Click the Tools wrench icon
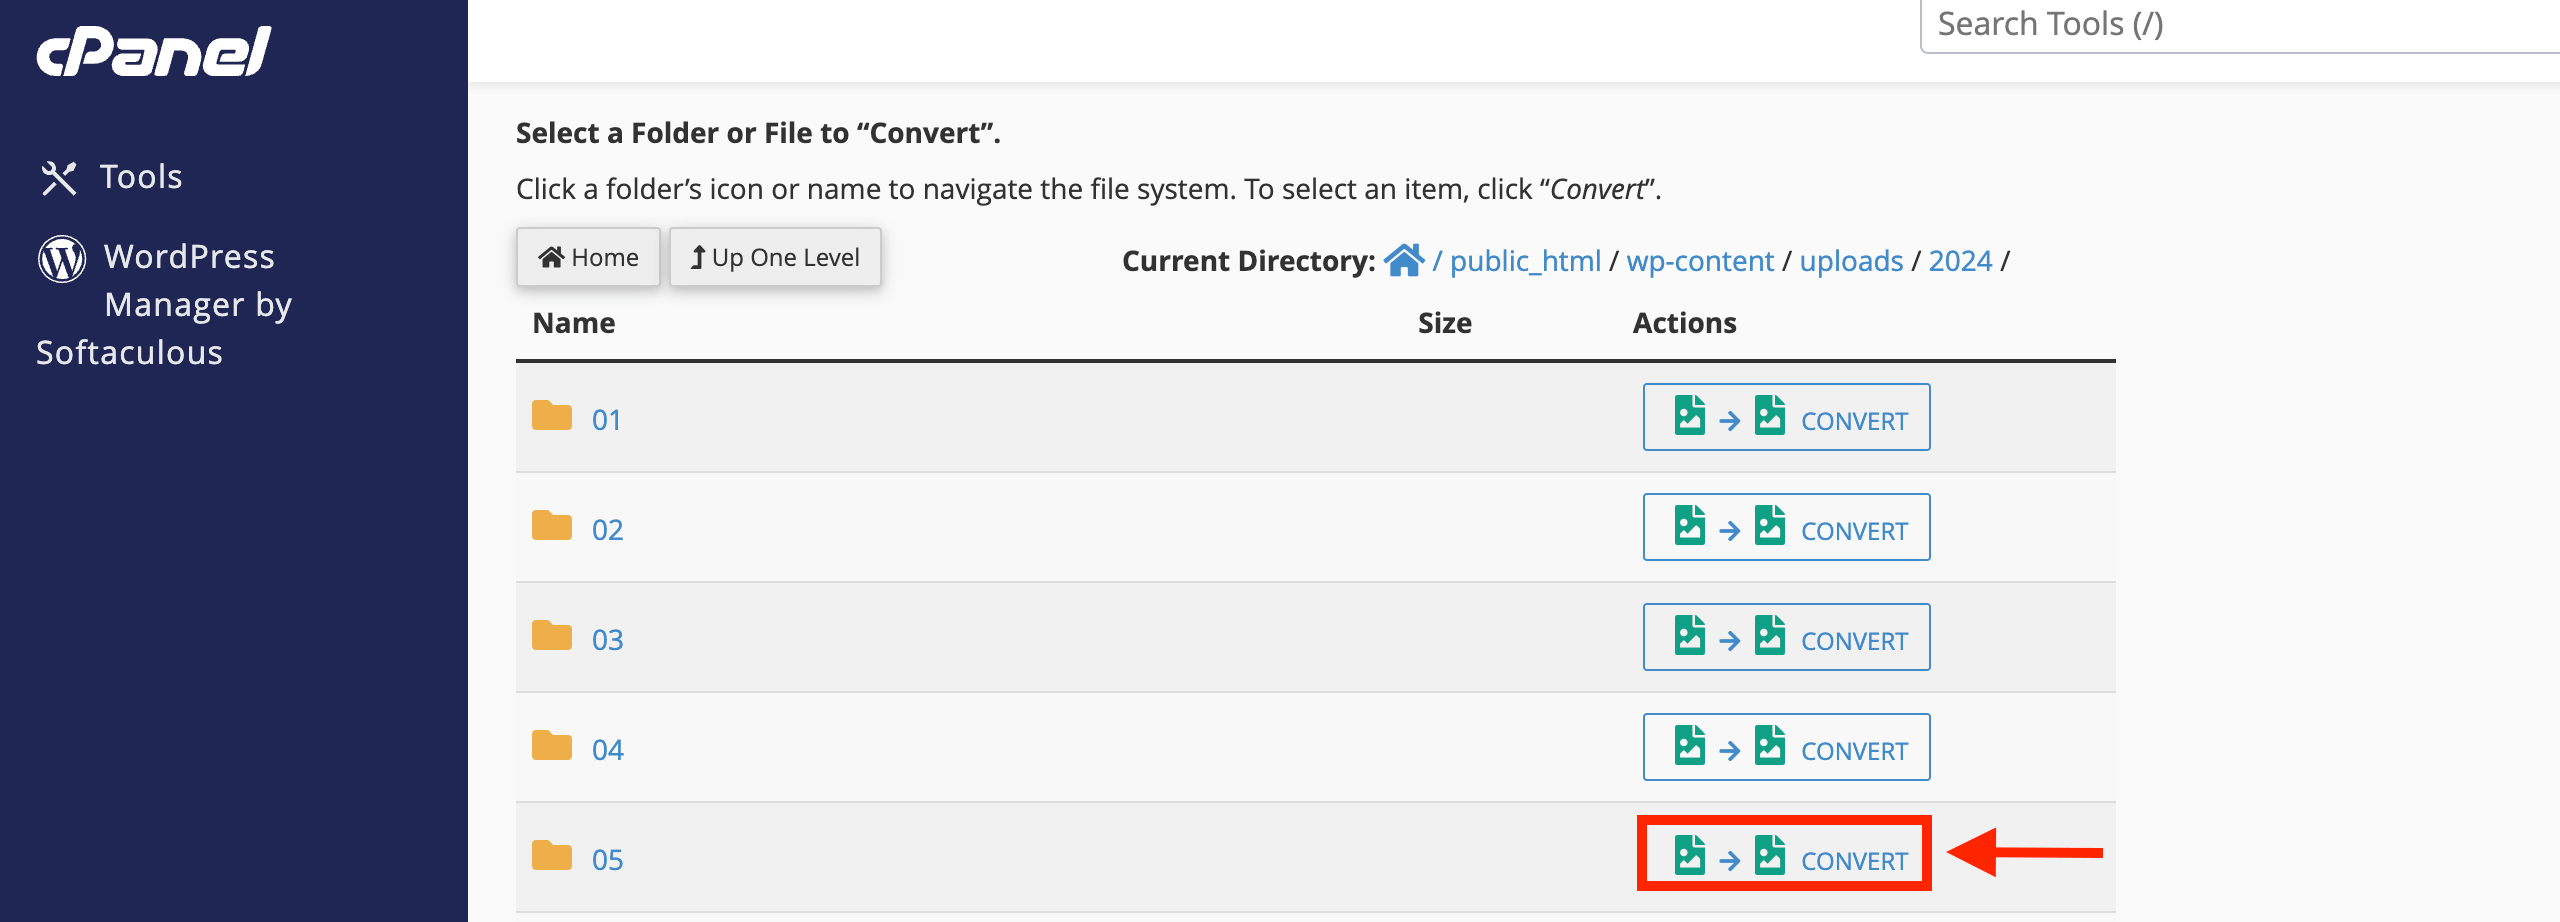 pyautogui.click(x=59, y=178)
